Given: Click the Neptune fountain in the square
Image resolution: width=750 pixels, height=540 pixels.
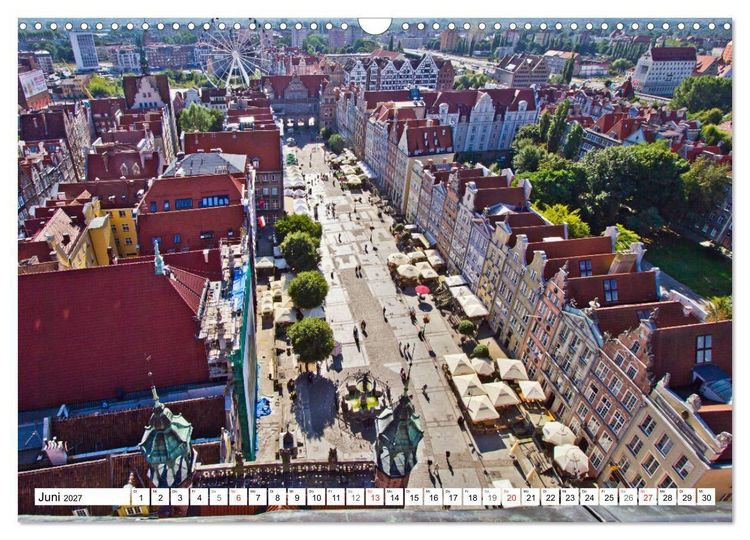Looking at the screenshot, I should (364, 394).
